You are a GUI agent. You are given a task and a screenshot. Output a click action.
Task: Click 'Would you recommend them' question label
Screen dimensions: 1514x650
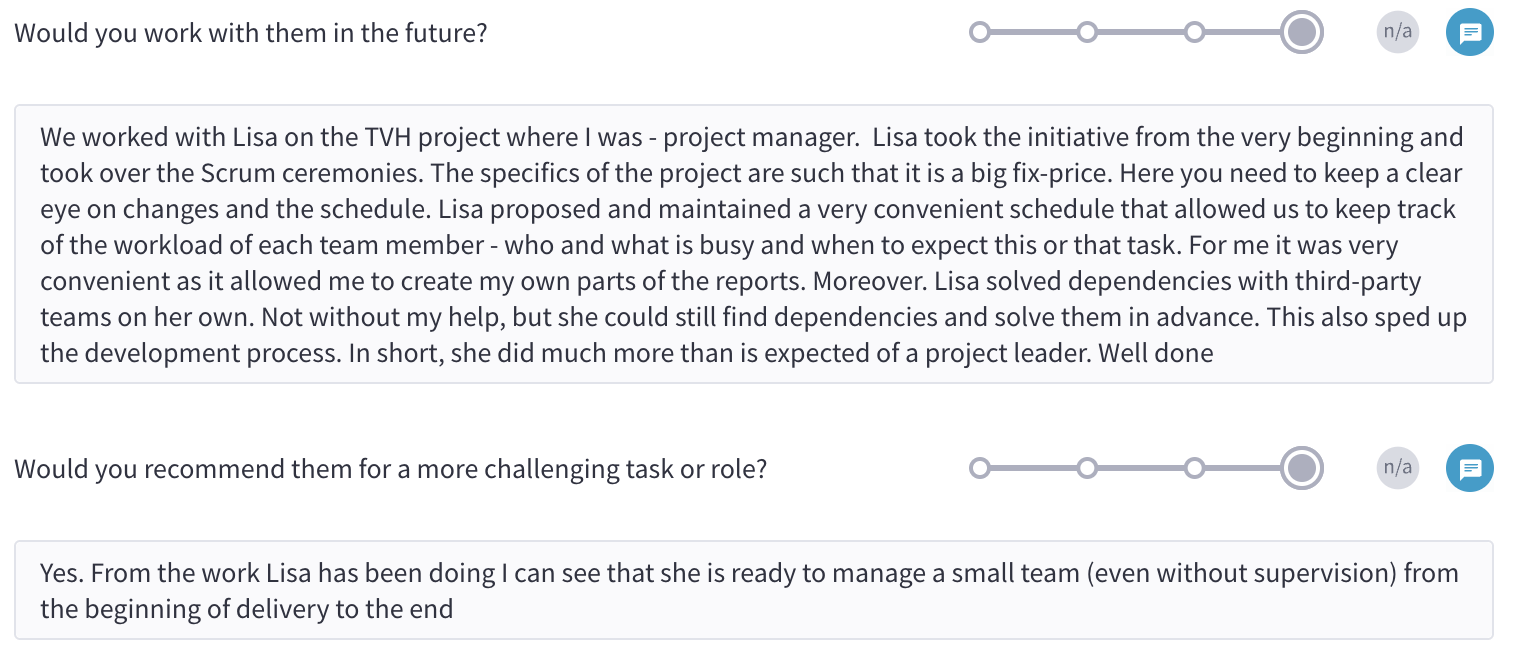390,468
